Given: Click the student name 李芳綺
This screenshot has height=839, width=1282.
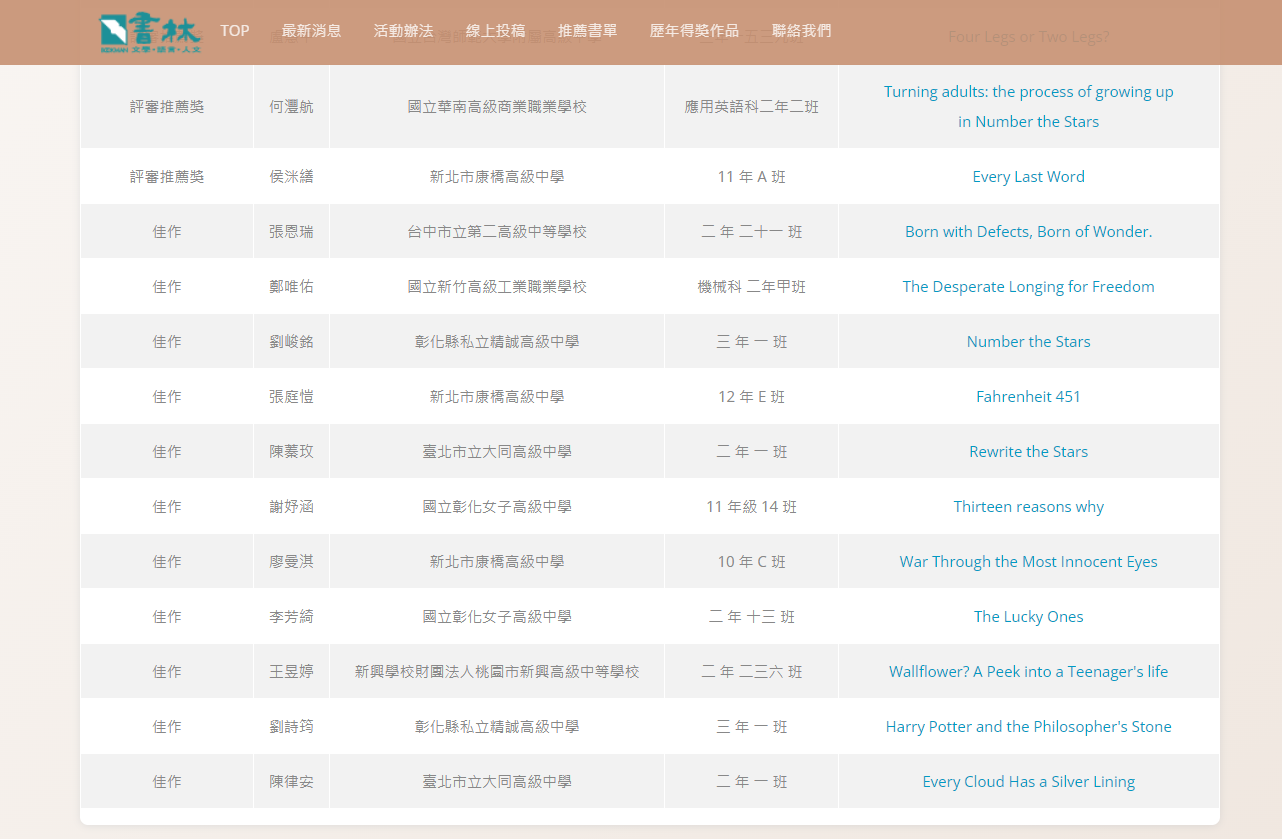Looking at the screenshot, I should click(291, 617).
